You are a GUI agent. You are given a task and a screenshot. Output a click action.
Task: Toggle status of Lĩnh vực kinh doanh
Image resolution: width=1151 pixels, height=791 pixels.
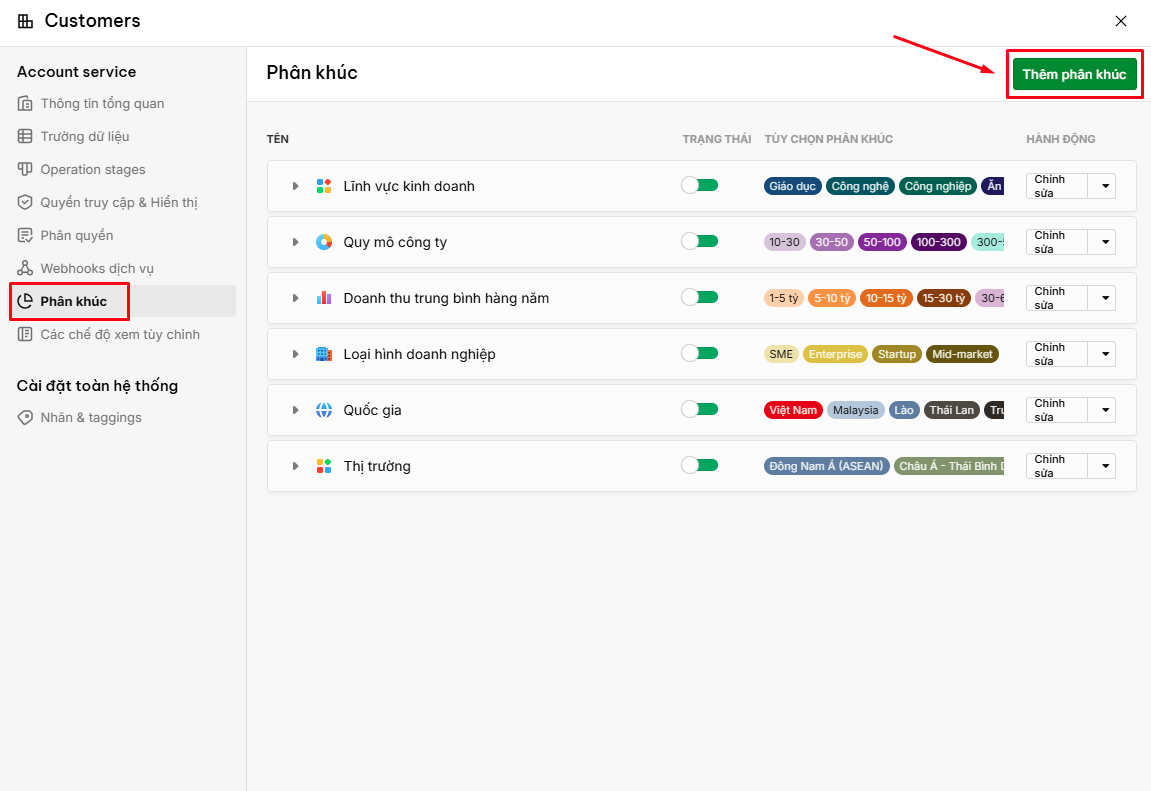[x=700, y=186]
